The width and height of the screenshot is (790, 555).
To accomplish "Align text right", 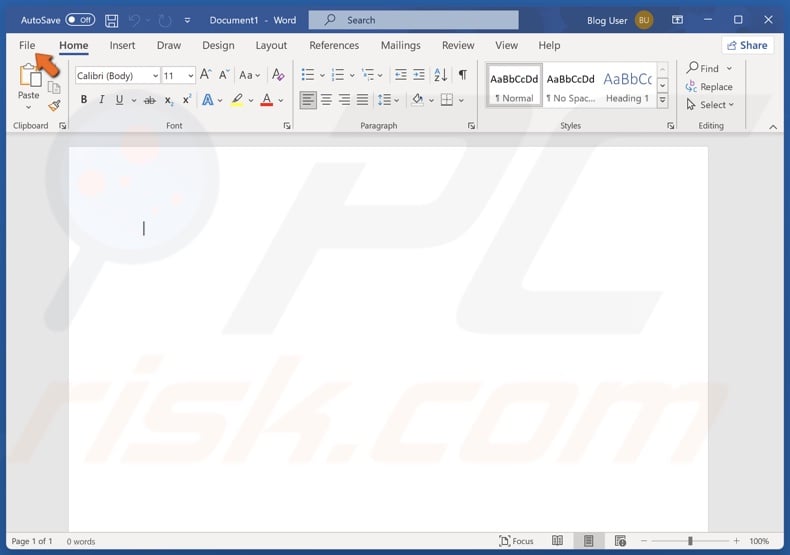I will pyautogui.click(x=345, y=100).
